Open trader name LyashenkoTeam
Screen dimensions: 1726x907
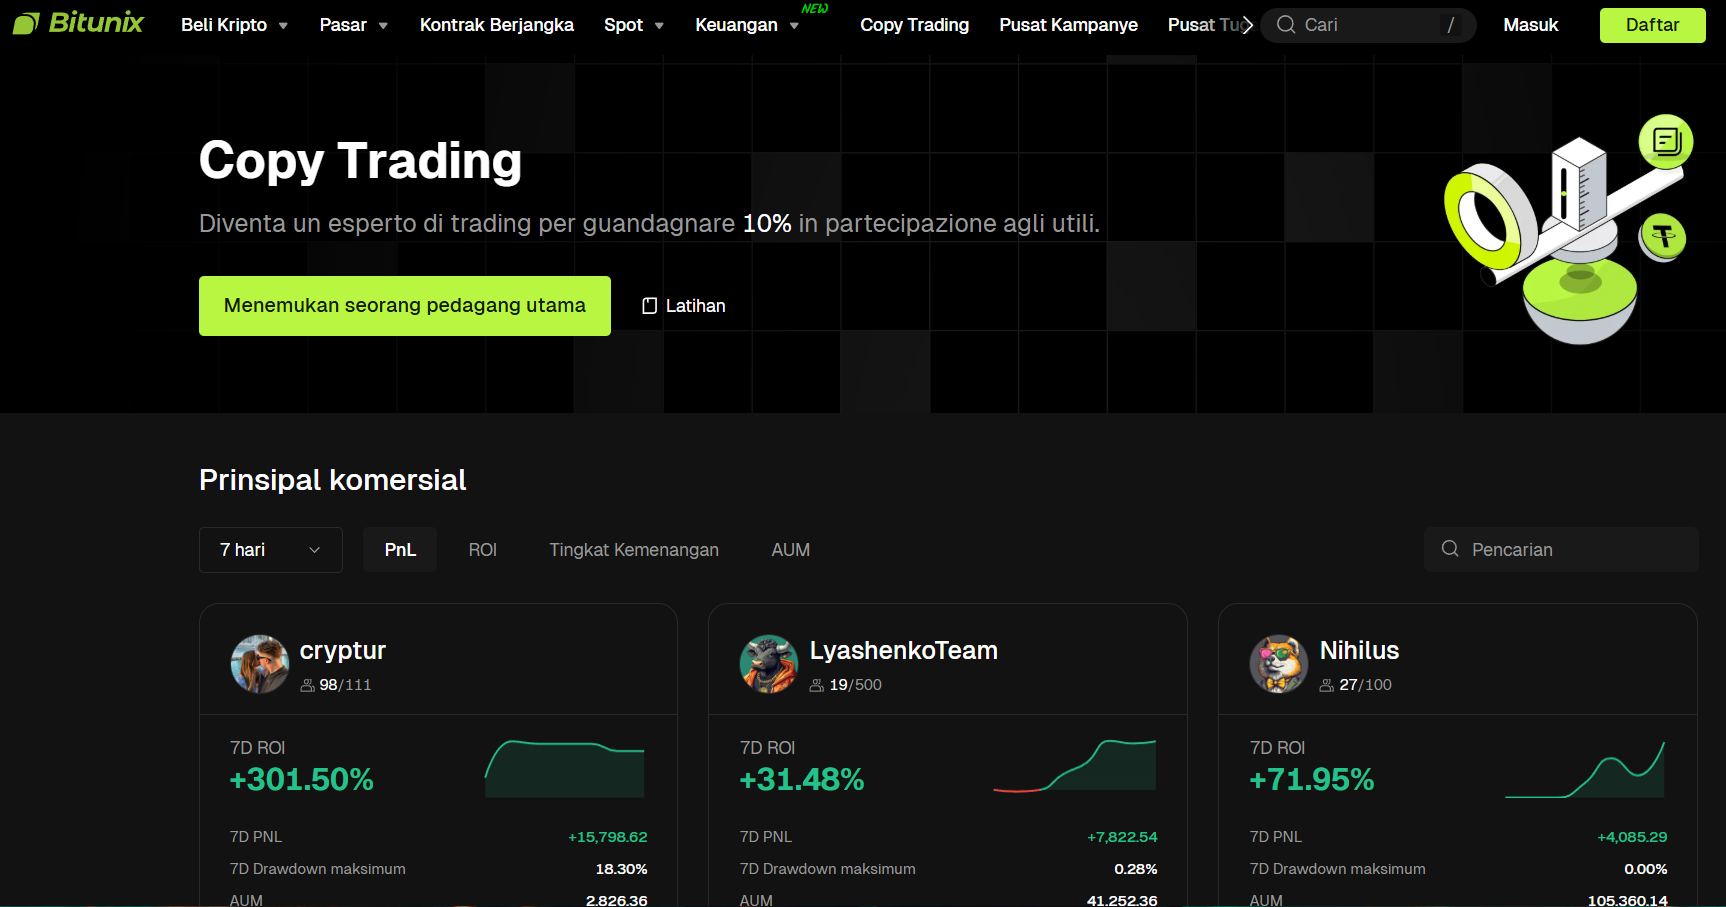point(904,650)
